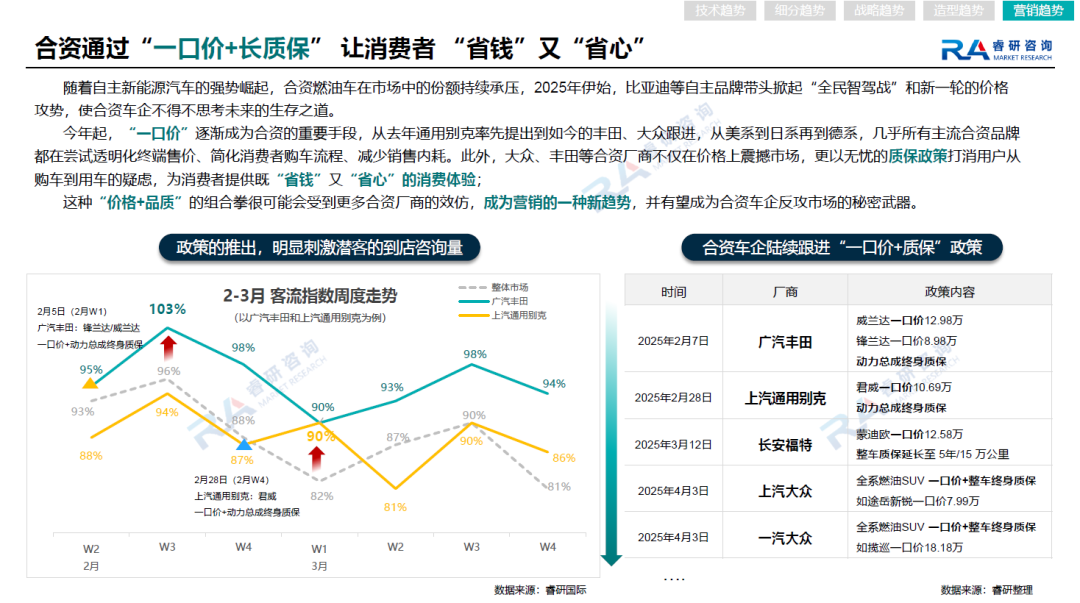Click the 合资车企陆续跟进 table section header

[x=841, y=247]
